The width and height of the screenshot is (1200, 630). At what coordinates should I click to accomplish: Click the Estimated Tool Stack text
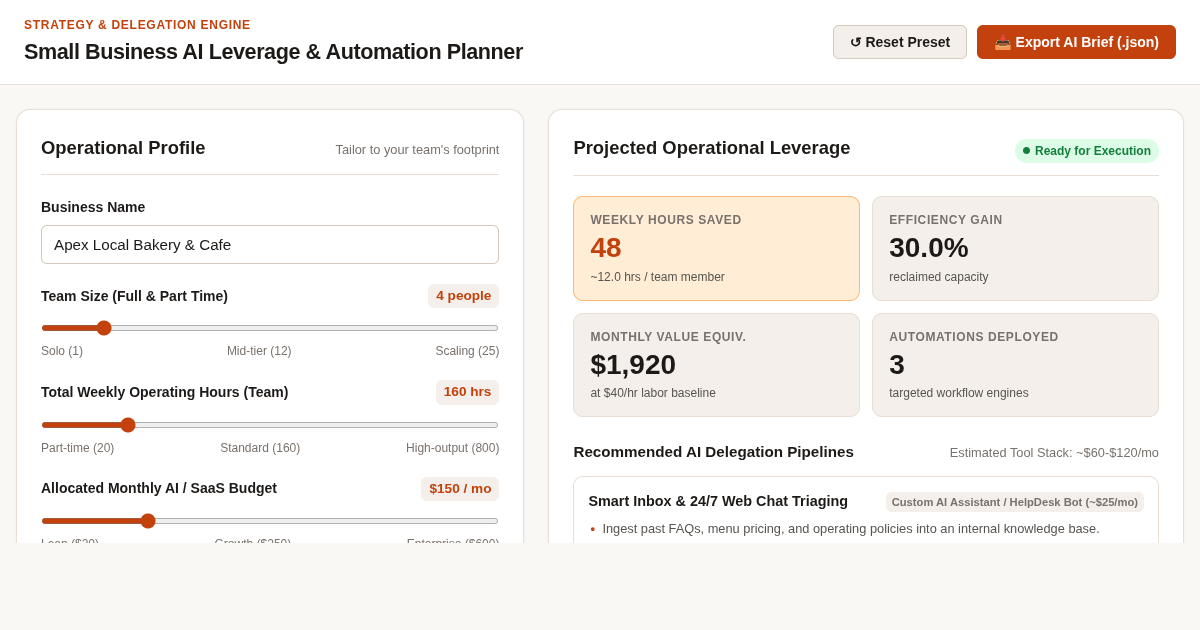[x=1054, y=452]
